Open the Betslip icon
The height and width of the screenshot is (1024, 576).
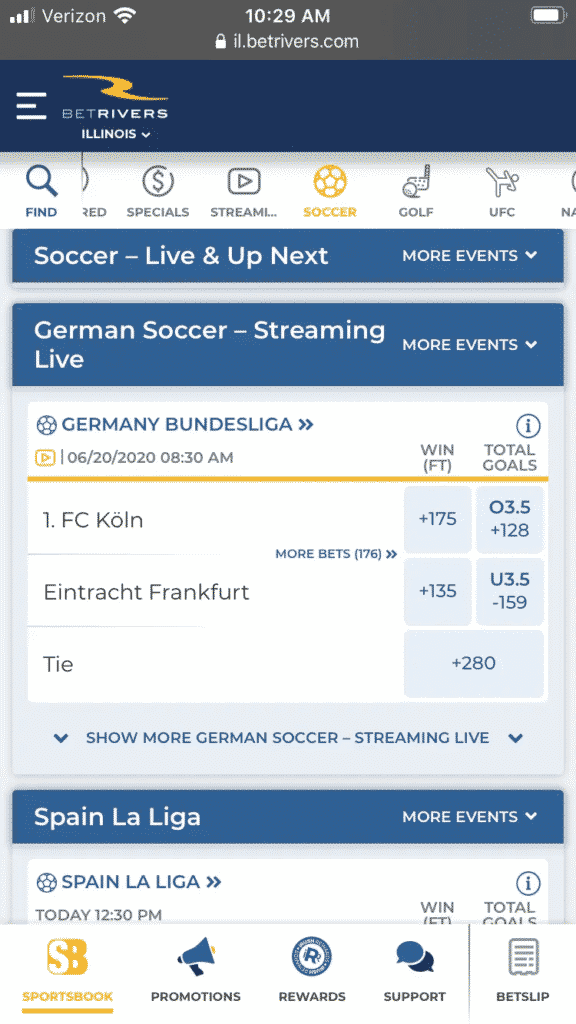(x=523, y=957)
